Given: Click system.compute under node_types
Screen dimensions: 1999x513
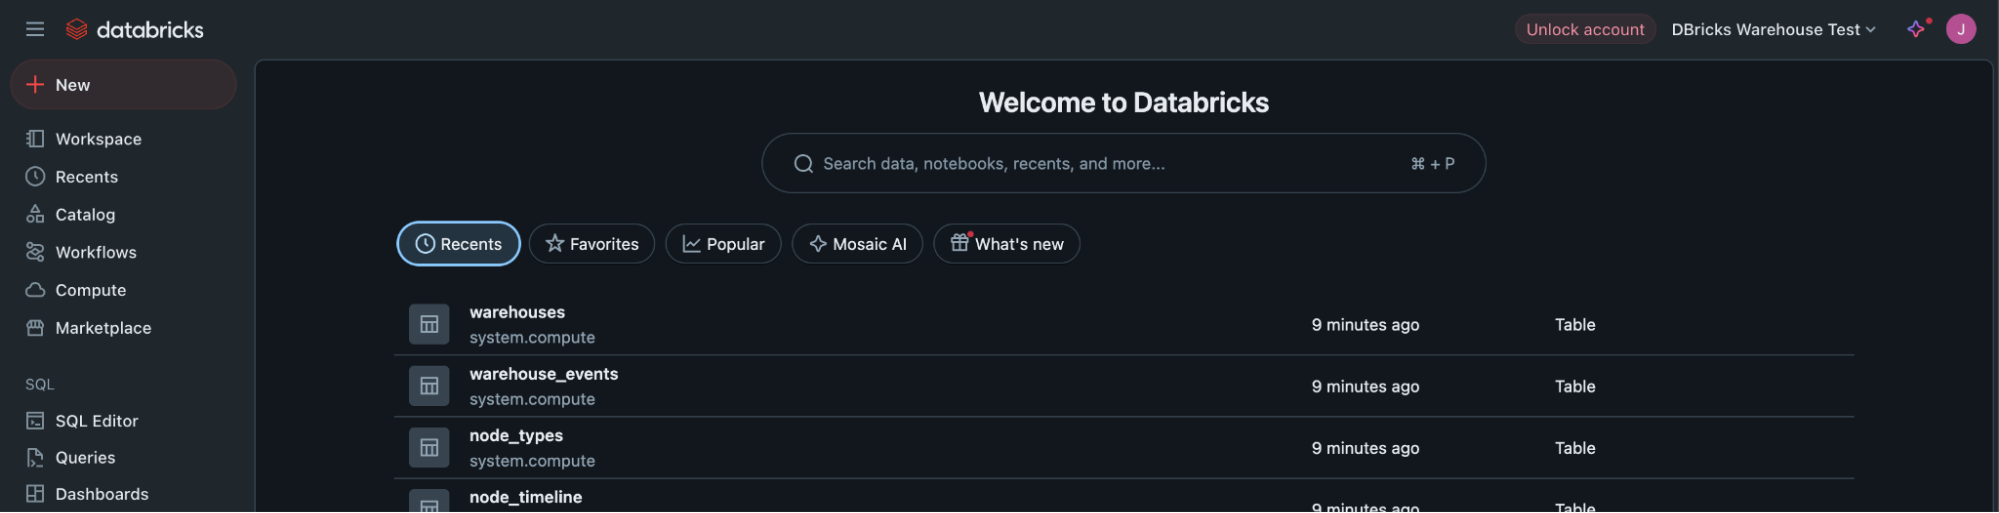Looking at the screenshot, I should 532,461.
